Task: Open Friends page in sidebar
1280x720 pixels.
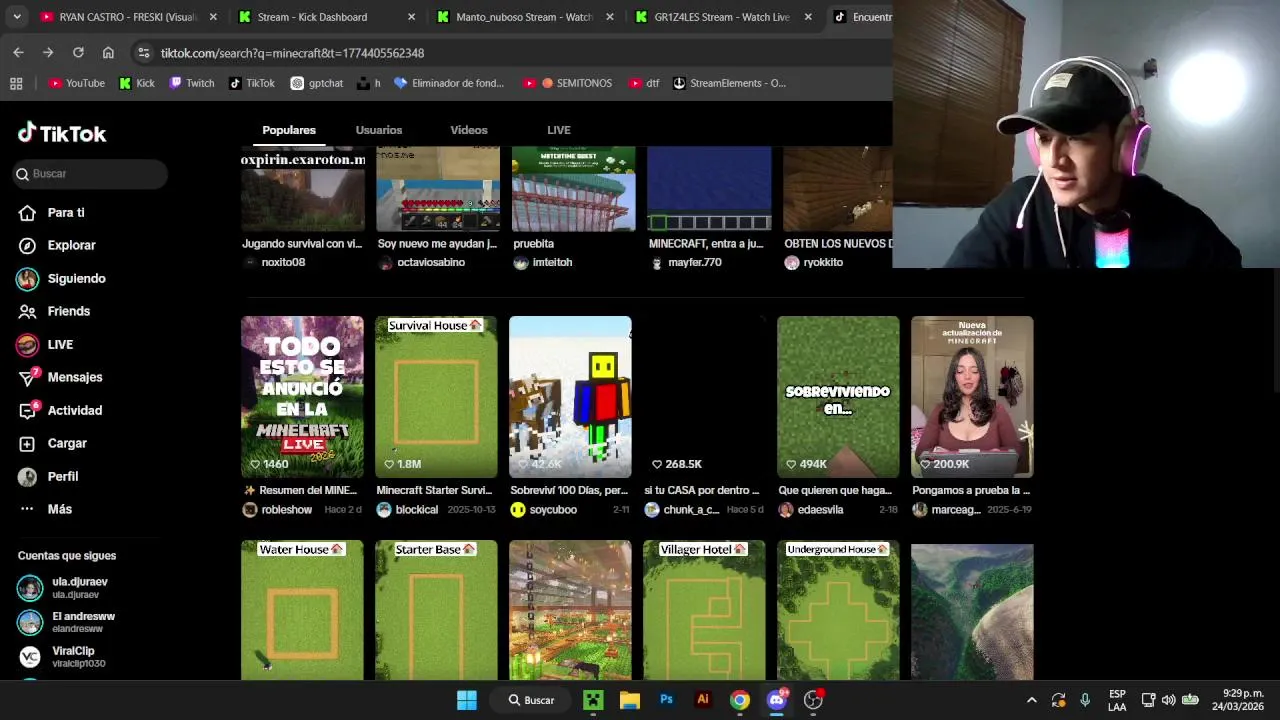Action: coord(54,311)
